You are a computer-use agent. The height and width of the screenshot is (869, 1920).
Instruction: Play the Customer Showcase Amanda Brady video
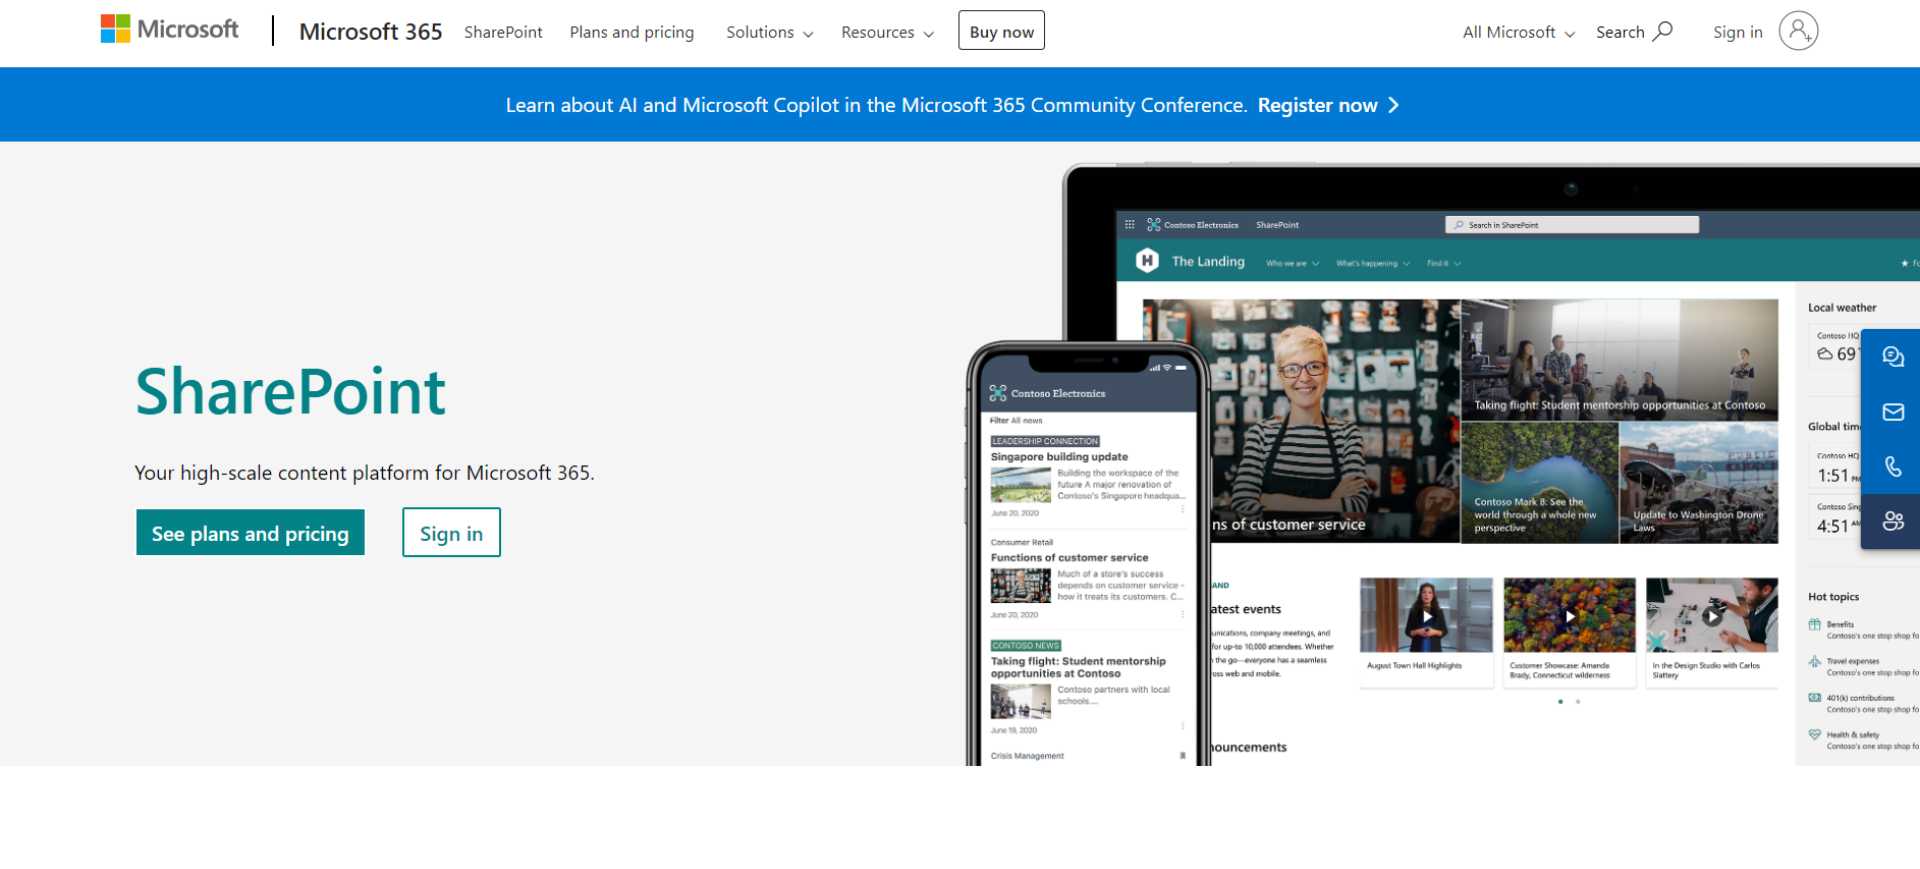coord(1570,617)
